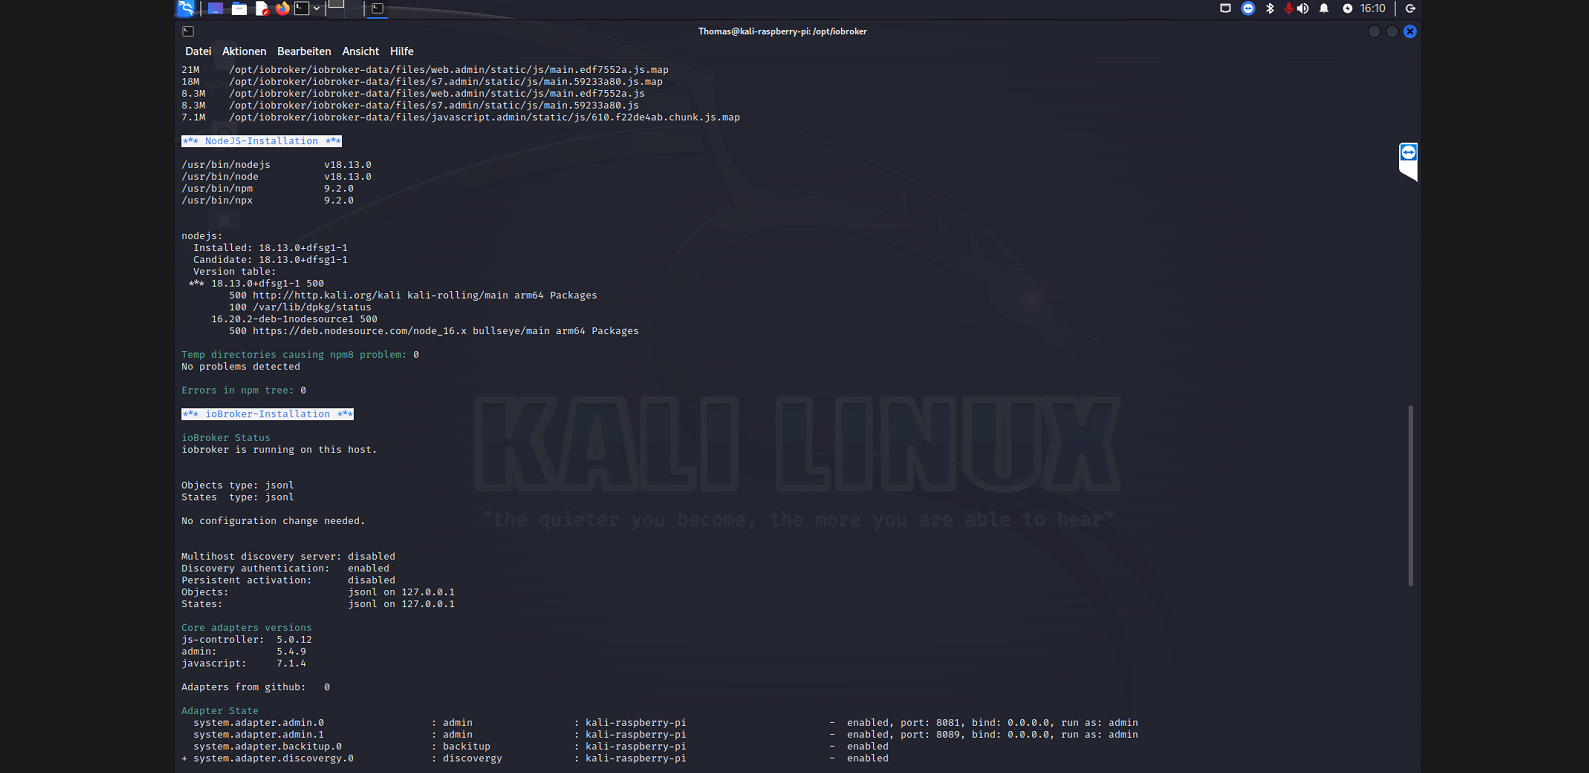Click the 'Errors in npm tree: 0' line
The height and width of the screenshot is (773, 1589).
tap(244, 391)
